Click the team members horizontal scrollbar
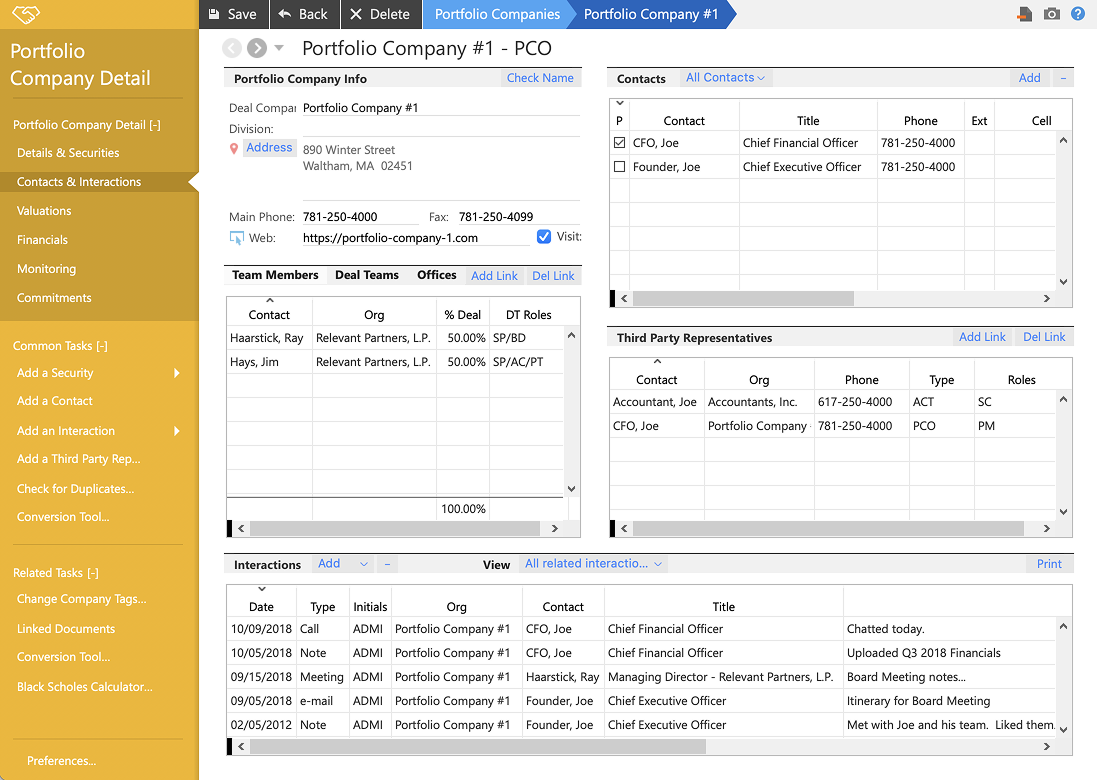The height and width of the screenshot is (780, 1097). tap(395, 528)
